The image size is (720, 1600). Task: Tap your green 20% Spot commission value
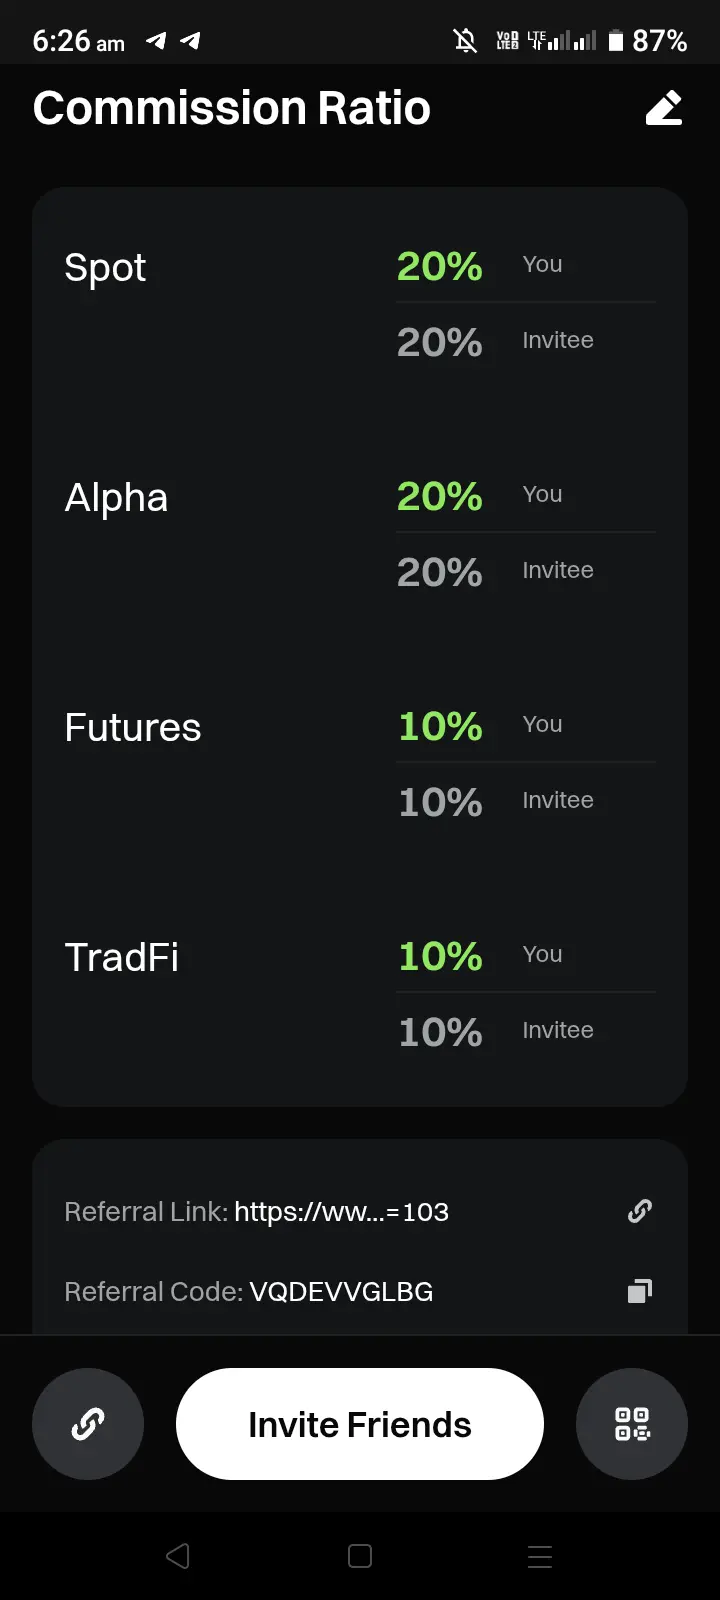440,266
